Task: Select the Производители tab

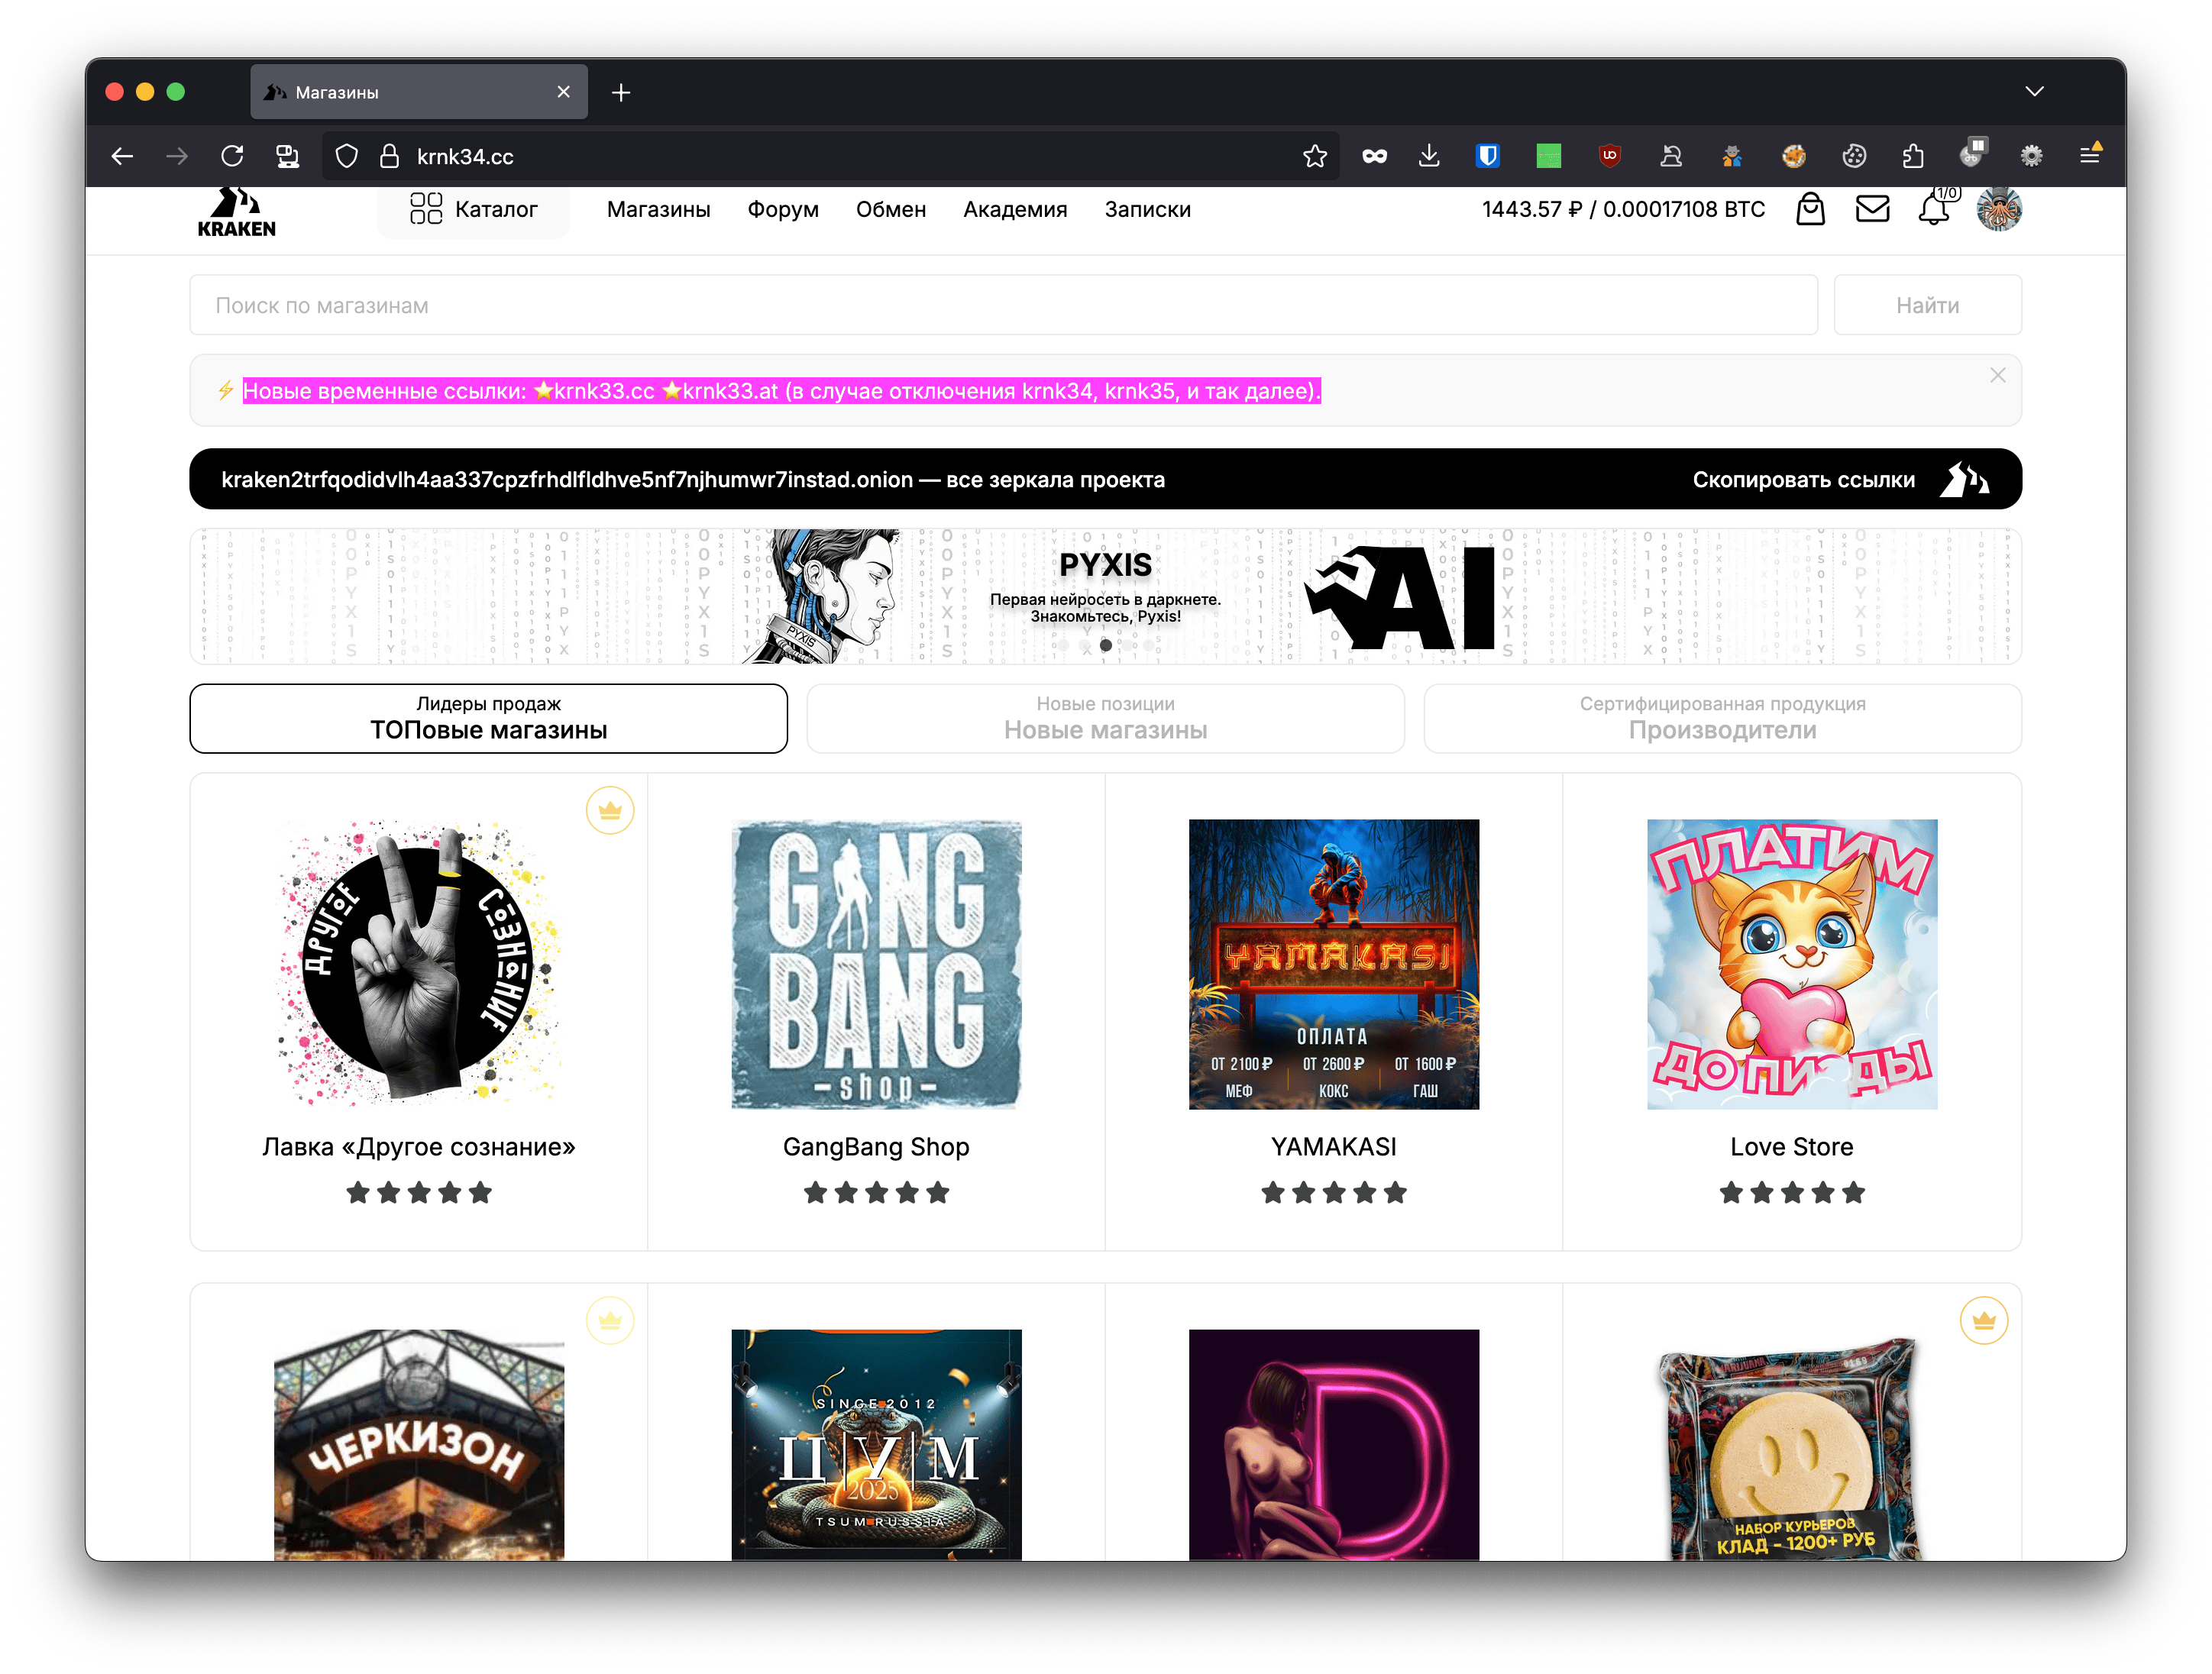Action: (x=1722, y=718)
